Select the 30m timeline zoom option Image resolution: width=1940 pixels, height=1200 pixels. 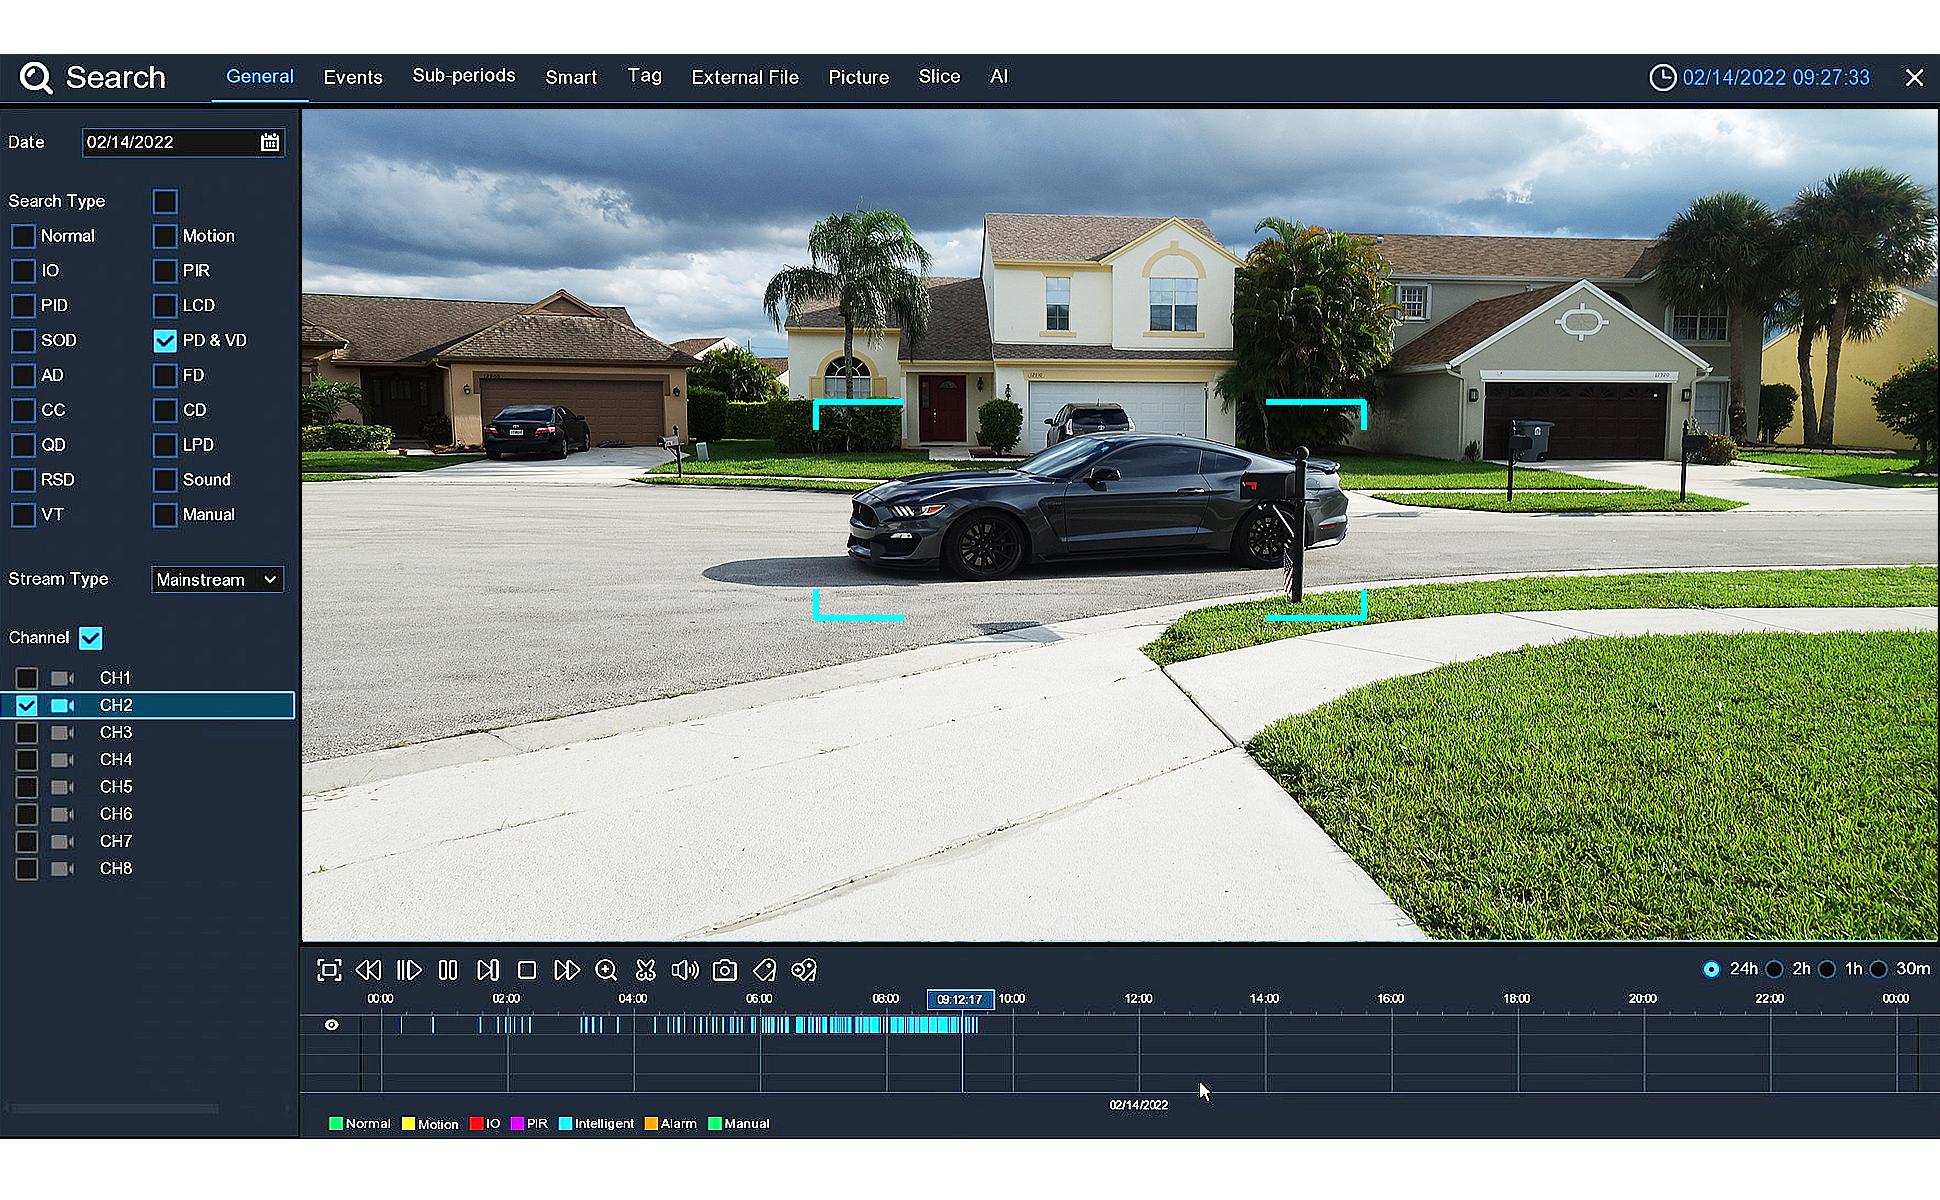[1879, 969]
